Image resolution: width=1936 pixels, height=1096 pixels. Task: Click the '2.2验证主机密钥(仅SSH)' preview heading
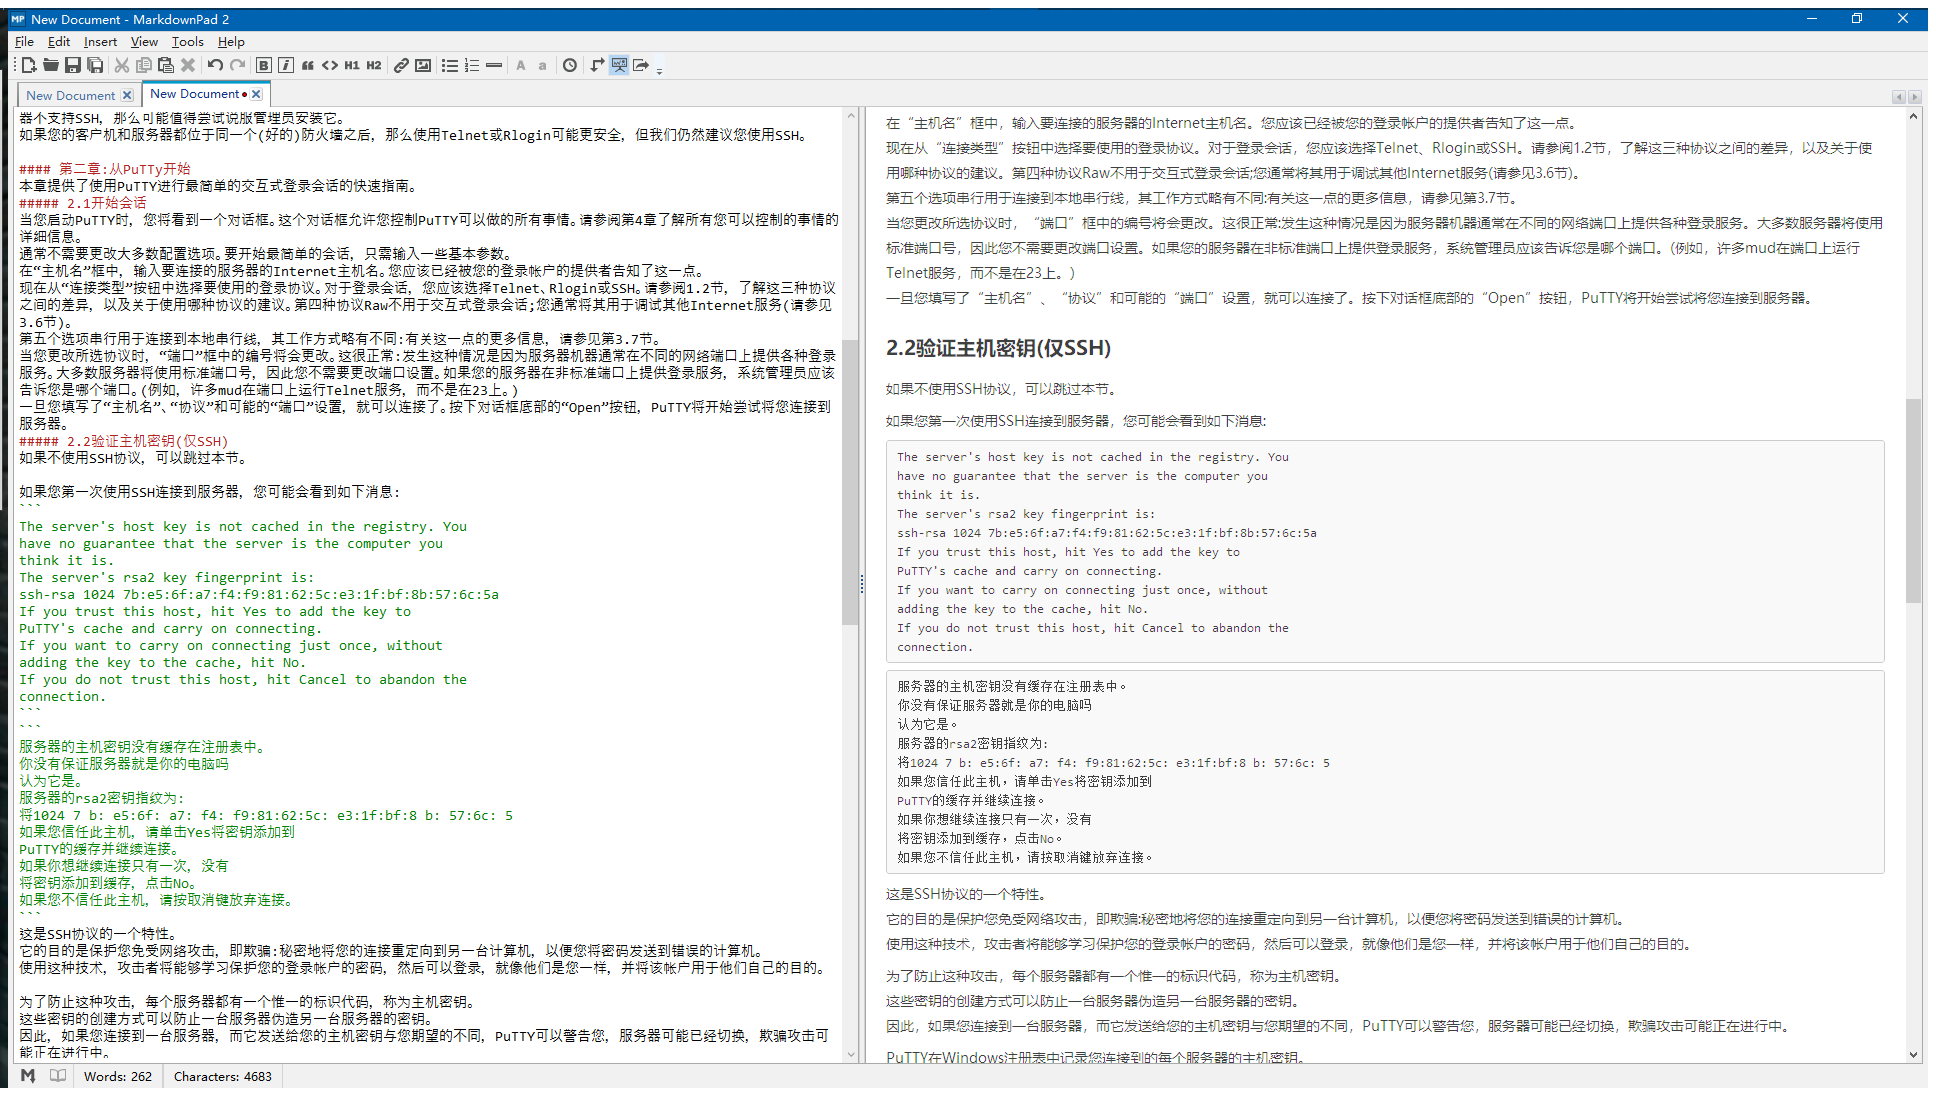coord(998,348)
